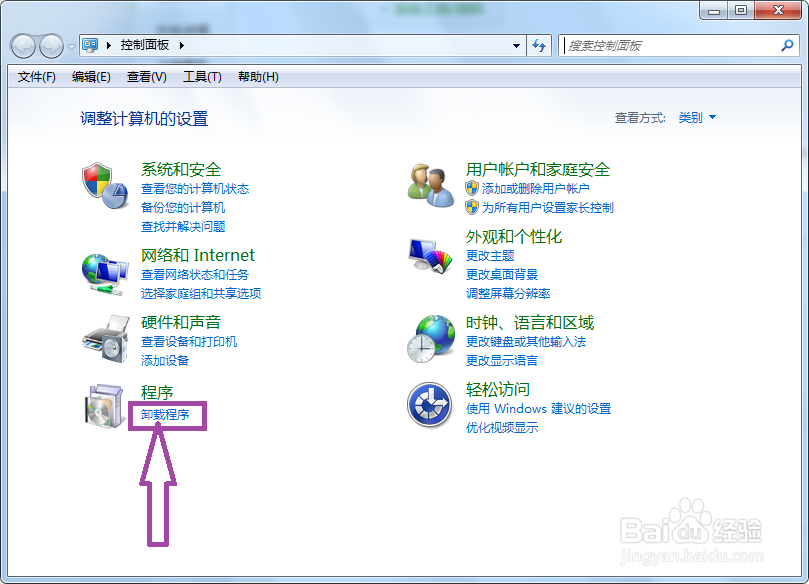Click 选择家庭组和共享选项 link
This screenshot has height=584, width=809.
(201, 294)
